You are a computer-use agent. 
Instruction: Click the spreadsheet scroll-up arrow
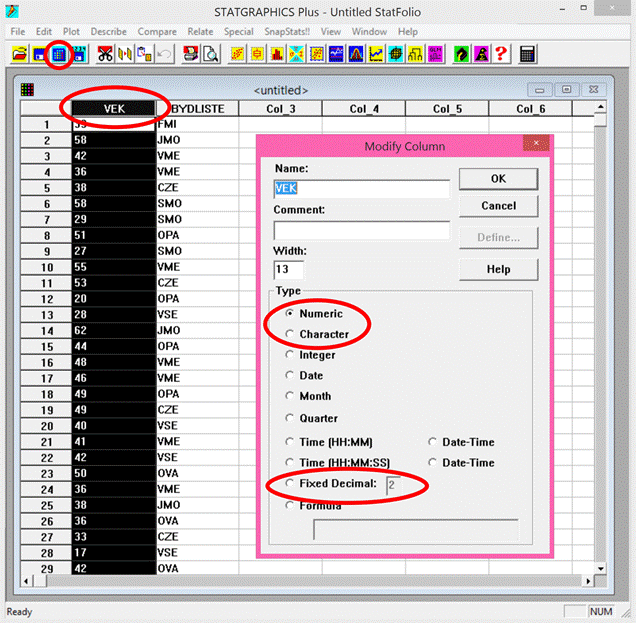click(600, 107)
